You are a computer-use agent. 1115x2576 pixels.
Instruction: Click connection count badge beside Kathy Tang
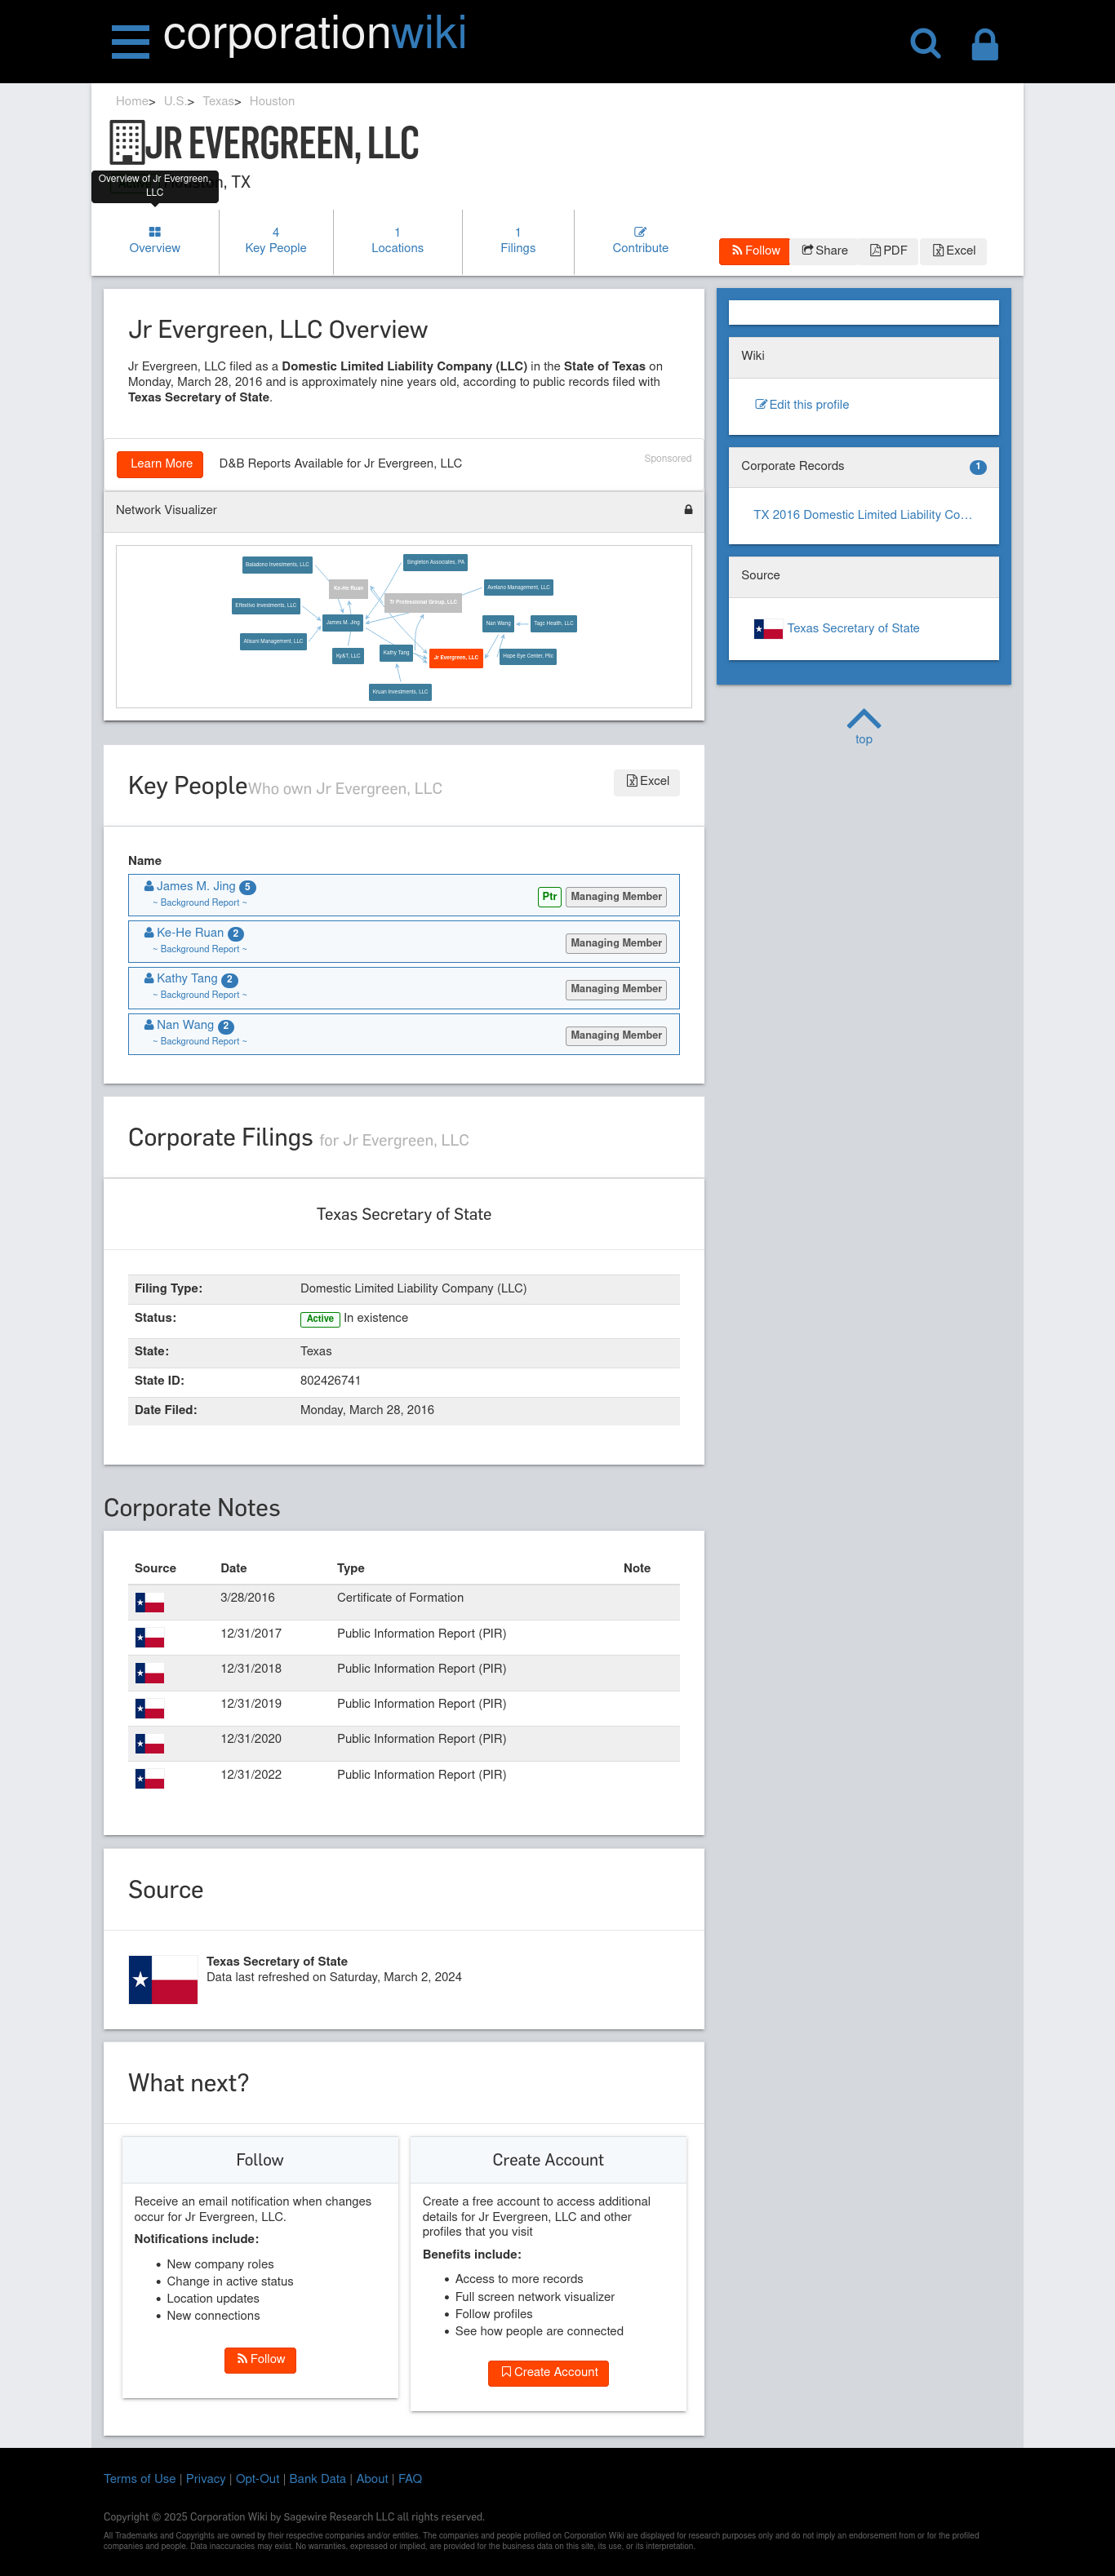[x=230, y=980]
